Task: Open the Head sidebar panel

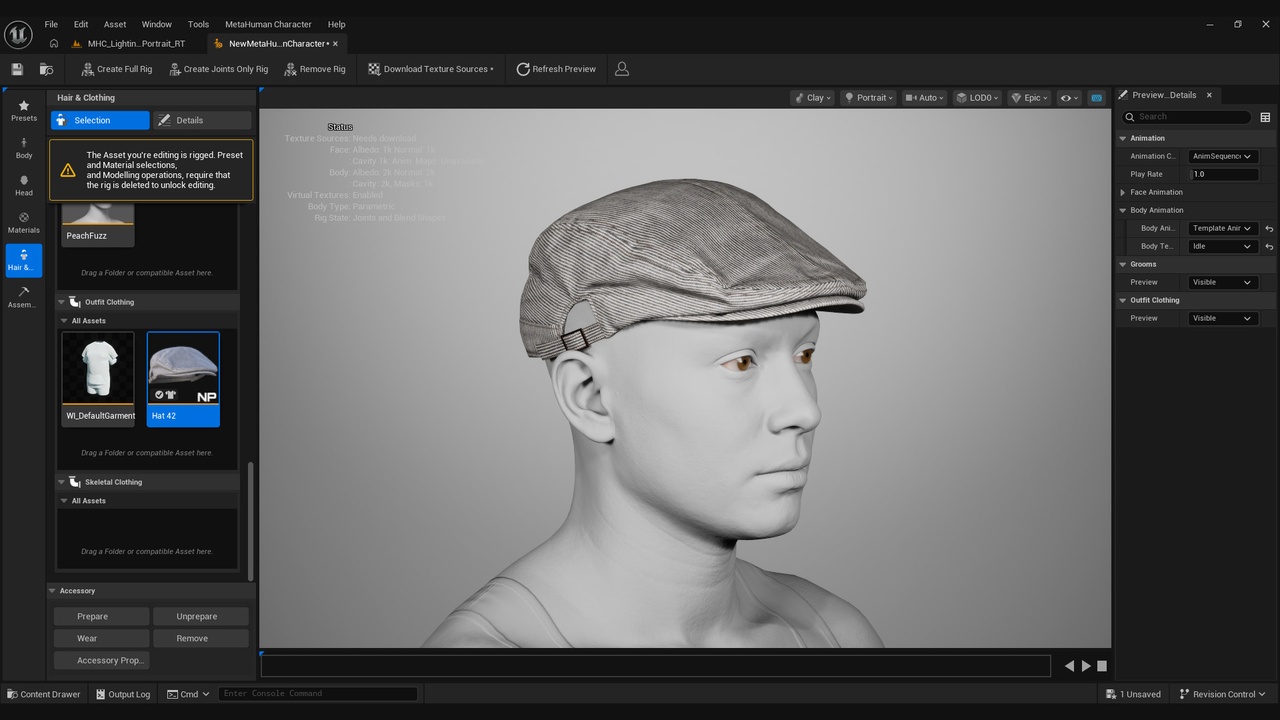Action: (24, 186)
